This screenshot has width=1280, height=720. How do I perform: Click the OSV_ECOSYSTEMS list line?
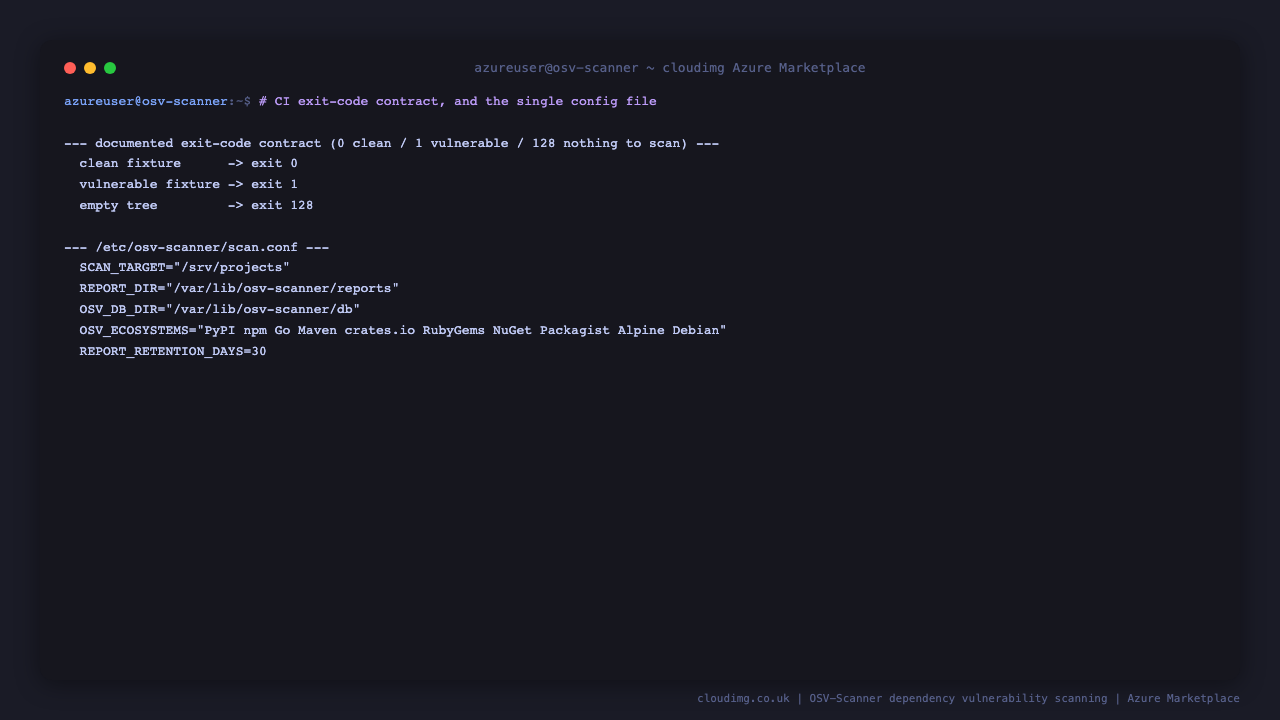click(403, 331)
